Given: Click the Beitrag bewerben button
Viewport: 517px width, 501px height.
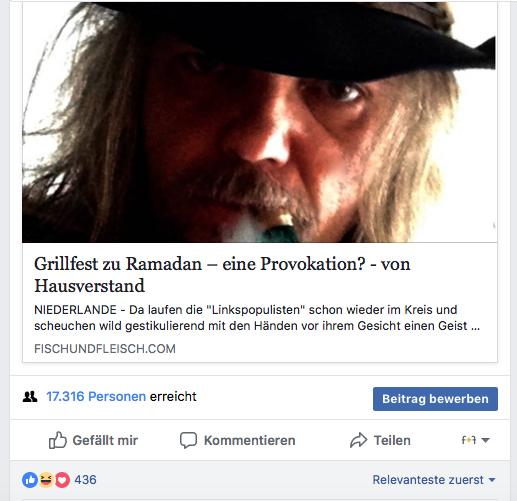Looking at the screenshot, I should click(435, 399).
